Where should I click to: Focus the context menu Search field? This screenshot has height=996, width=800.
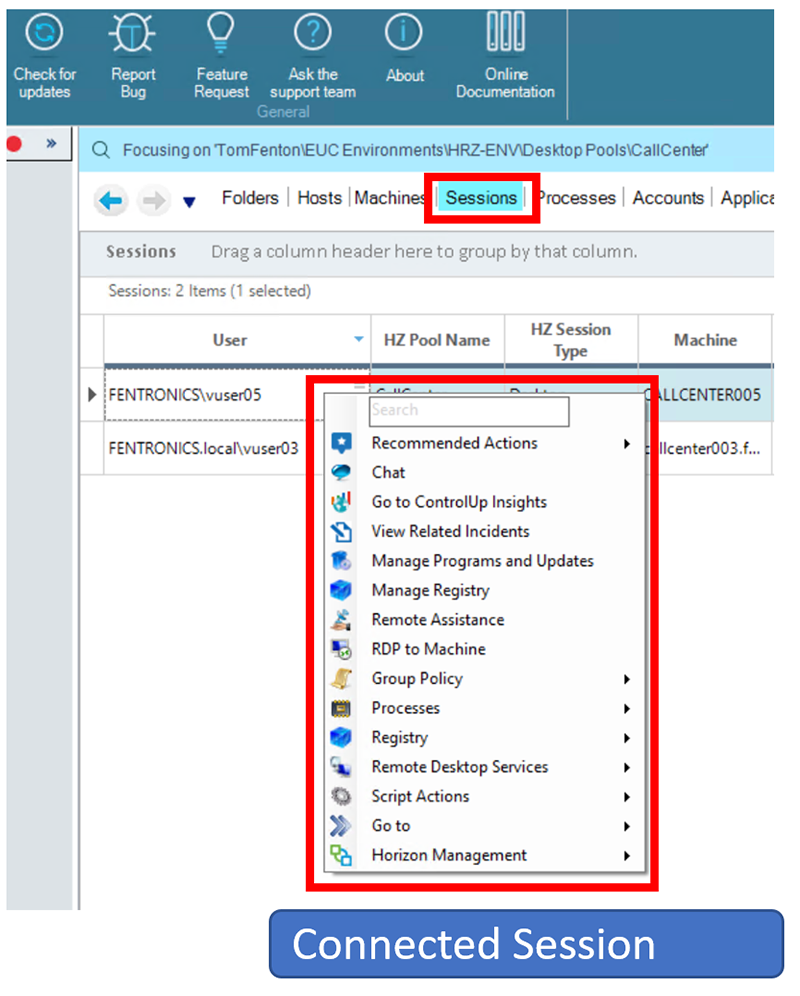[x=469, y=412]
